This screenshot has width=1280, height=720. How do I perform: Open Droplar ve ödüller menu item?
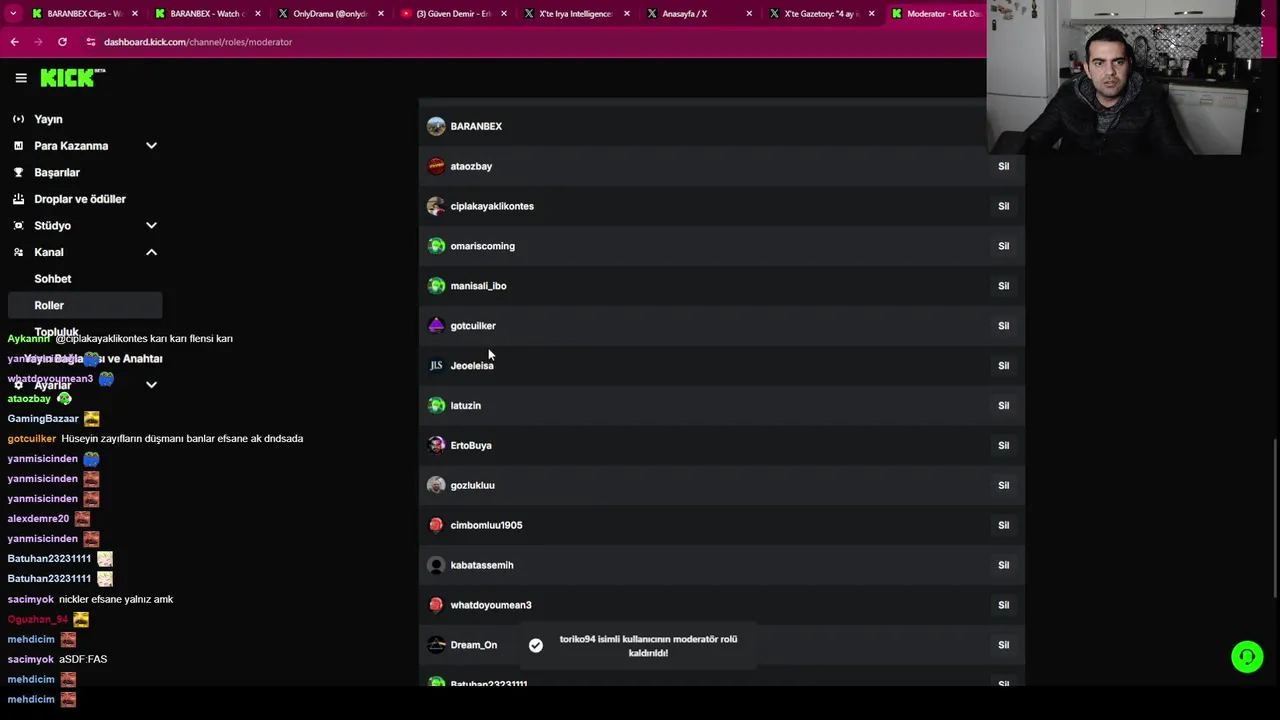click(x=80, y=199)
